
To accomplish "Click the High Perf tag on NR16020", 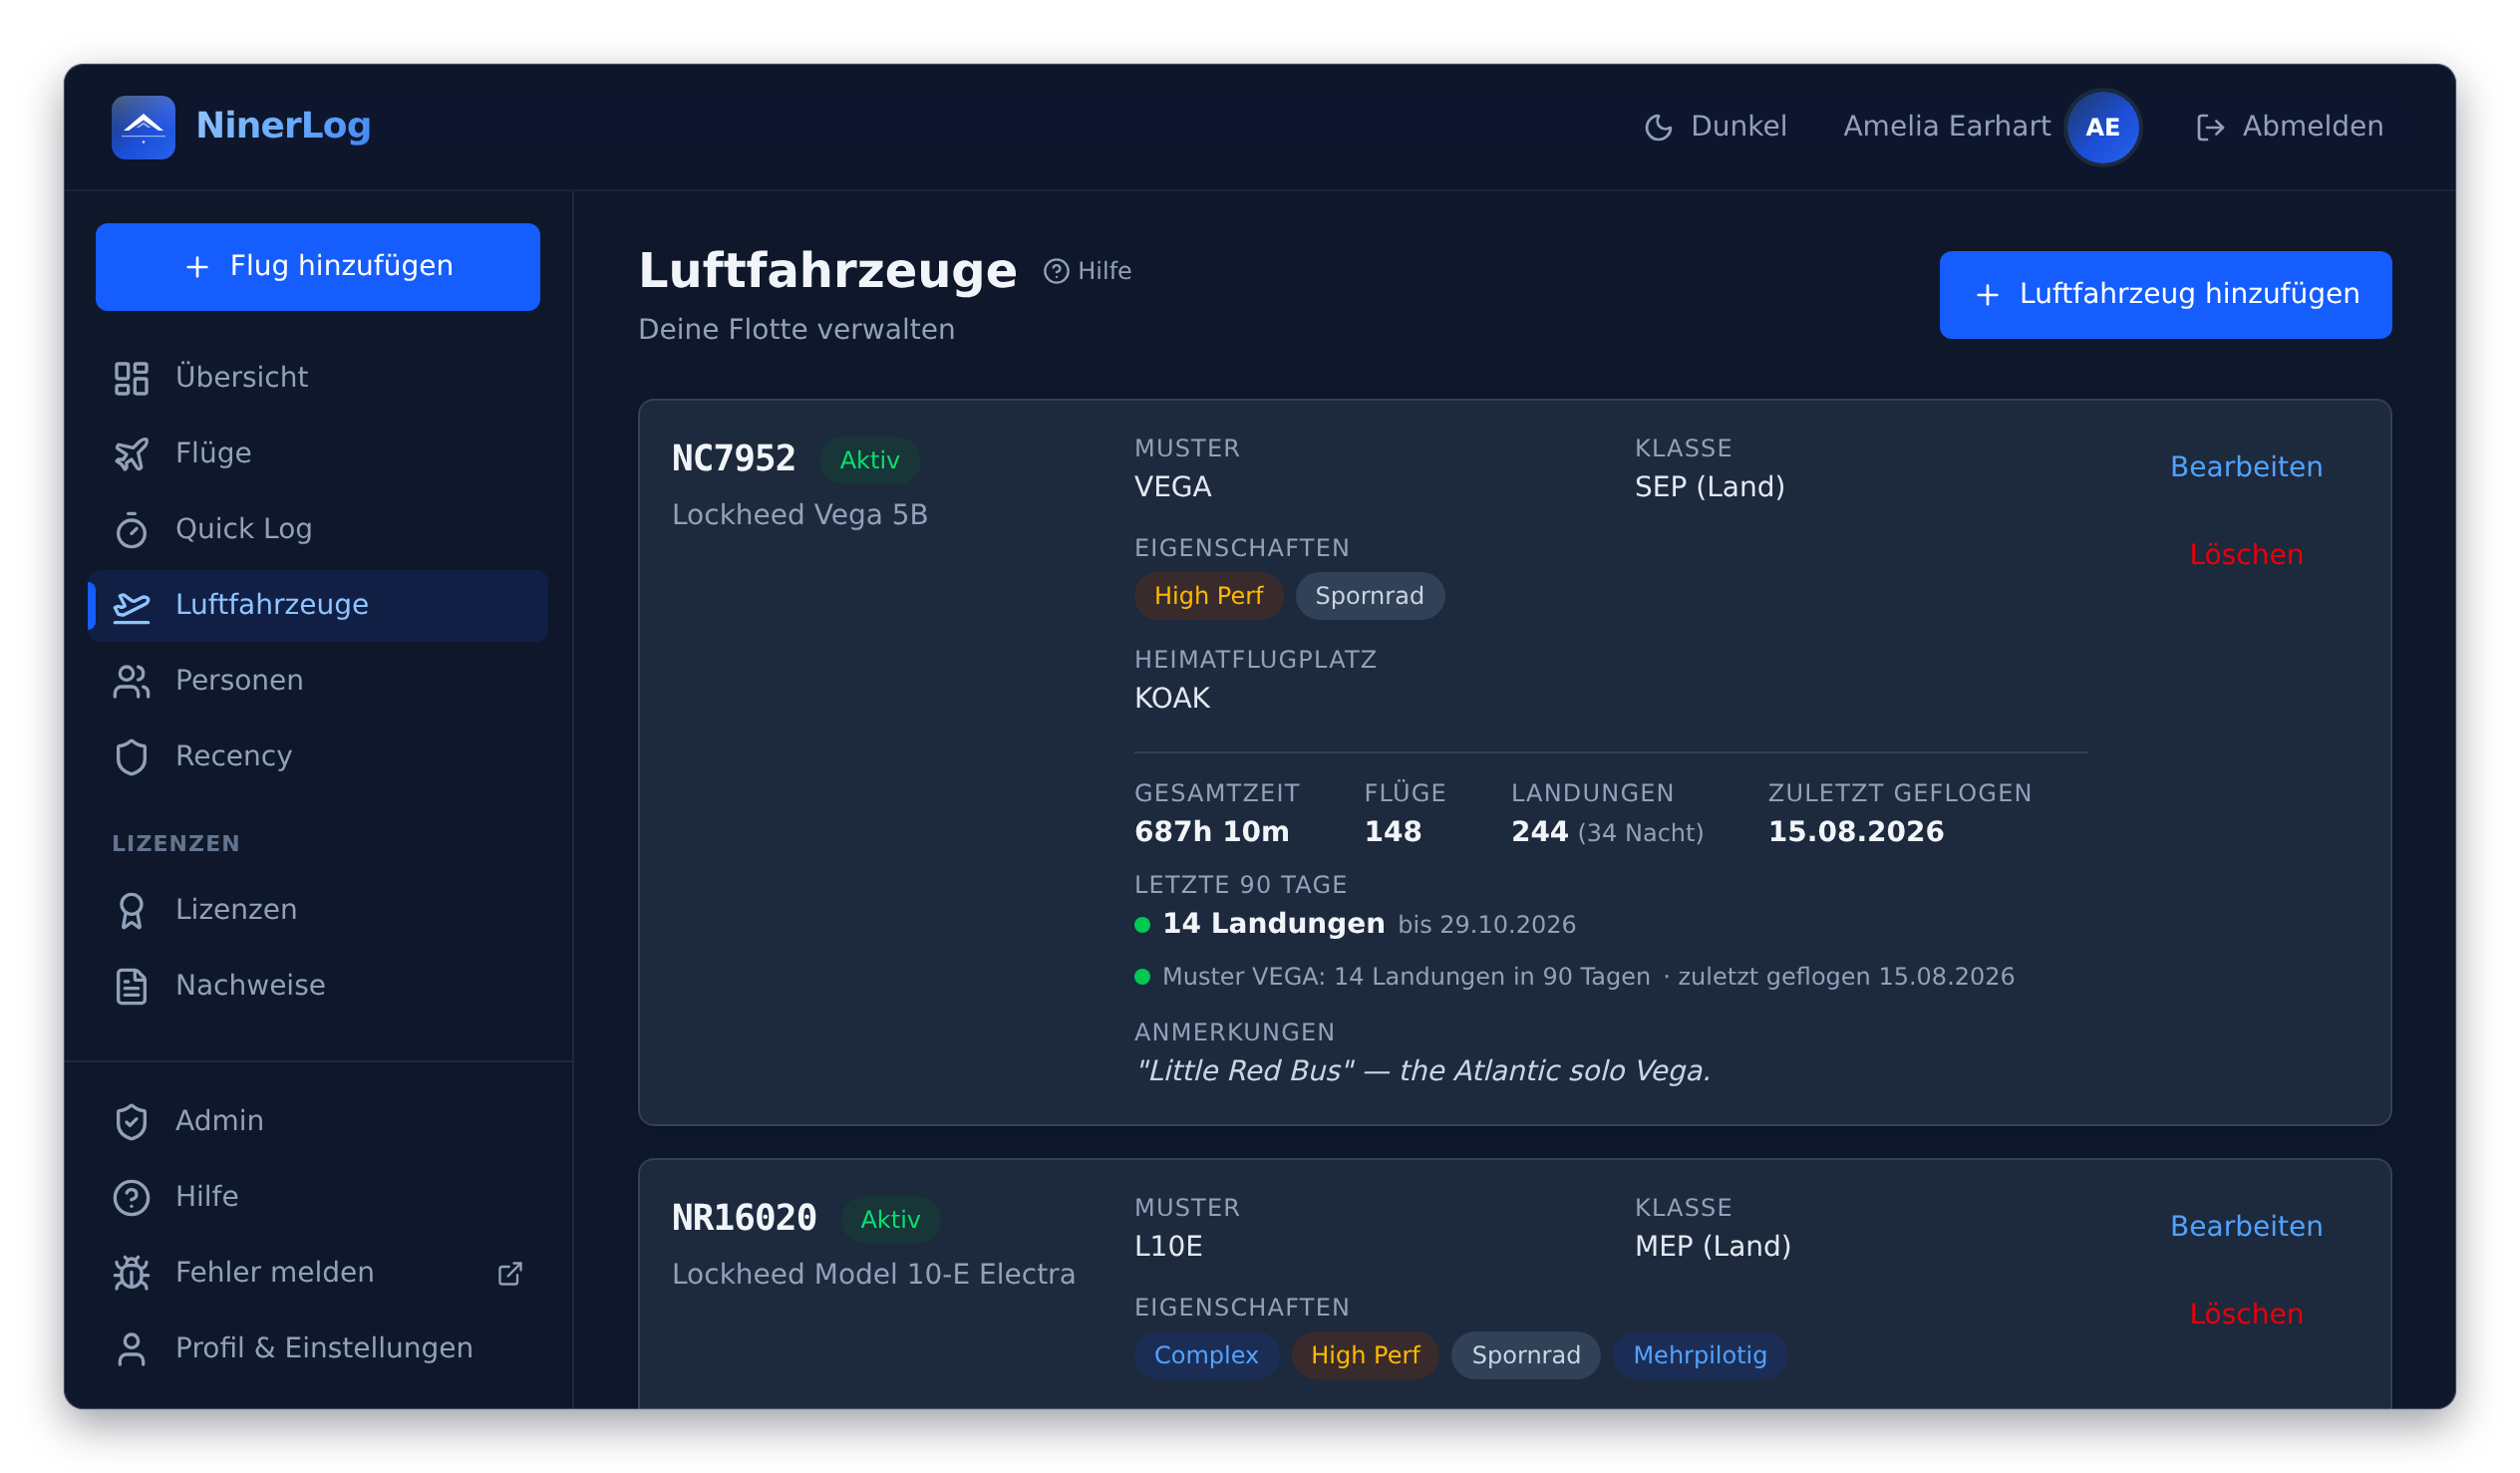I will pyautogui.click(x=1365, y=1356).
